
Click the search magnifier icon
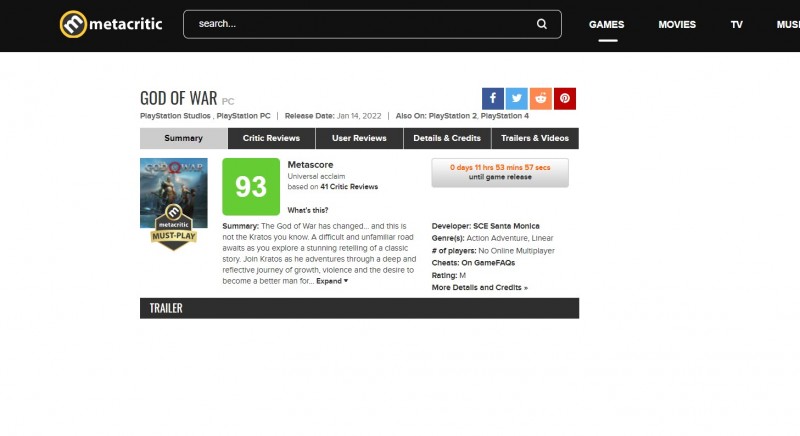point(542,24)
